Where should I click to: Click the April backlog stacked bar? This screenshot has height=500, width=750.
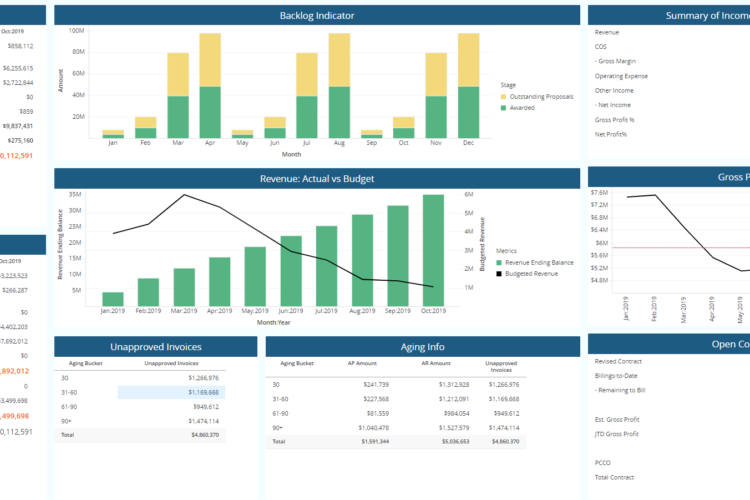click(210, 86)
